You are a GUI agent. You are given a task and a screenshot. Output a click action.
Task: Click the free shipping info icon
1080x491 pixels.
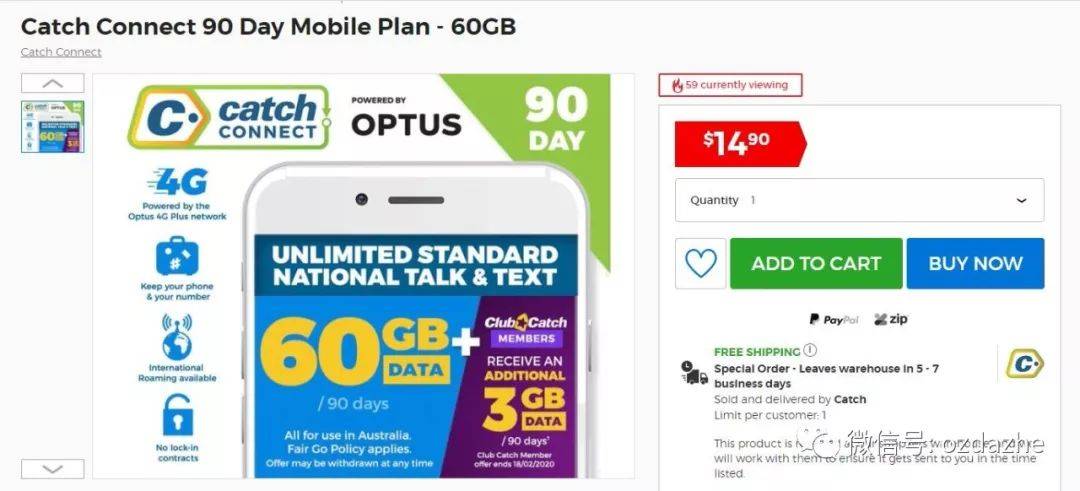[x=810, y=351]
